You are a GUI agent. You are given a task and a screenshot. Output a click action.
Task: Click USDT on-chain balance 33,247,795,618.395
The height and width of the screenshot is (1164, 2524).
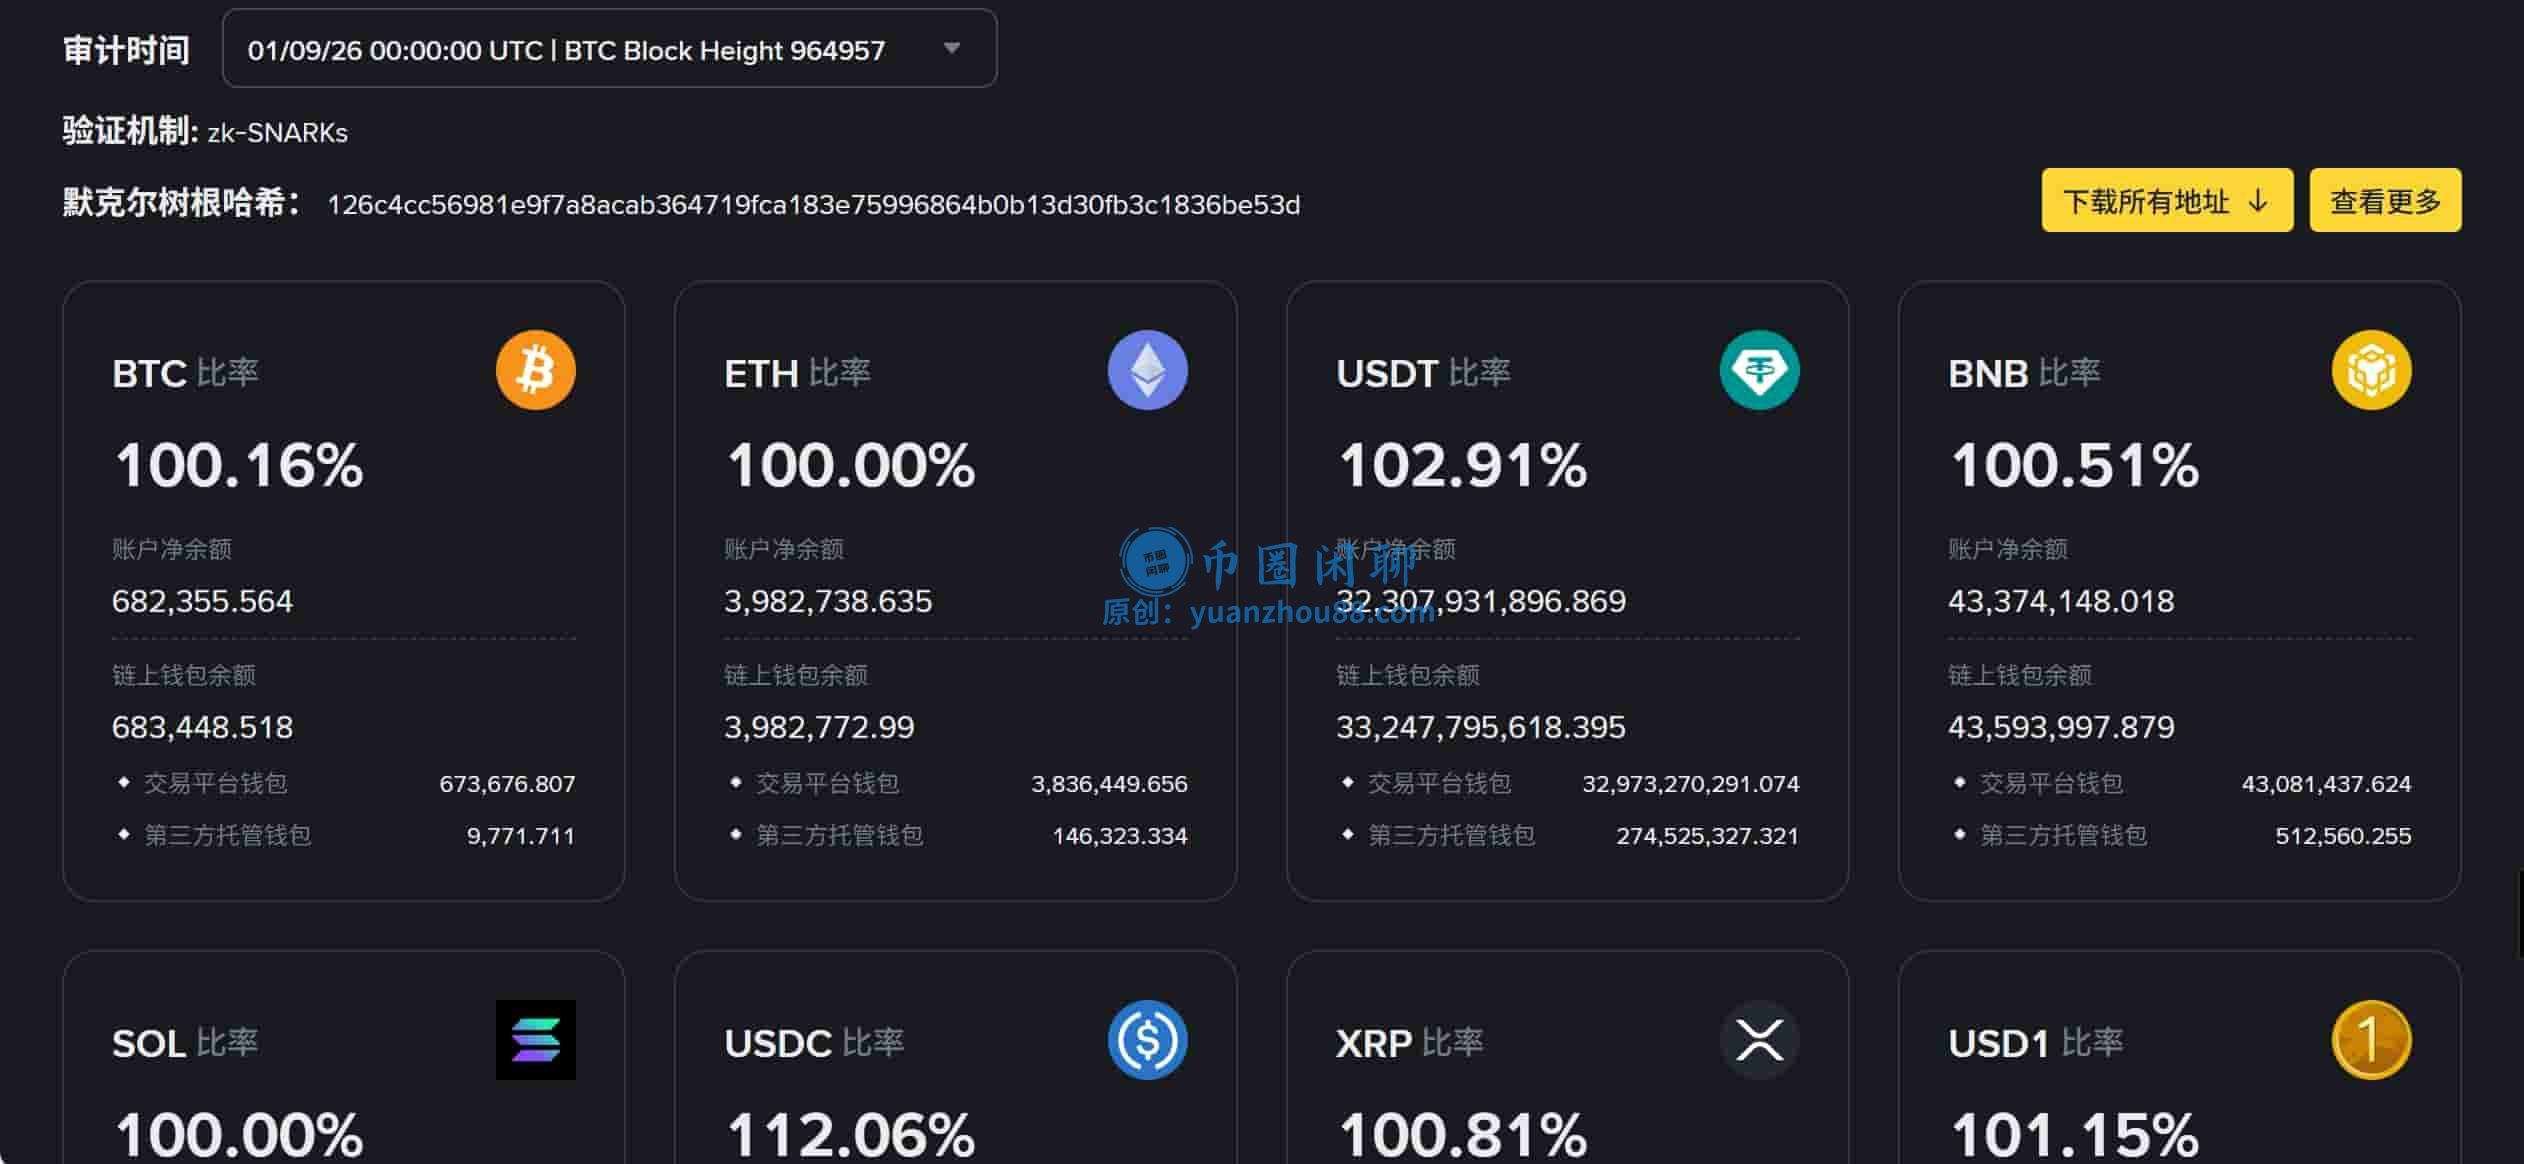click(1481, 727)
